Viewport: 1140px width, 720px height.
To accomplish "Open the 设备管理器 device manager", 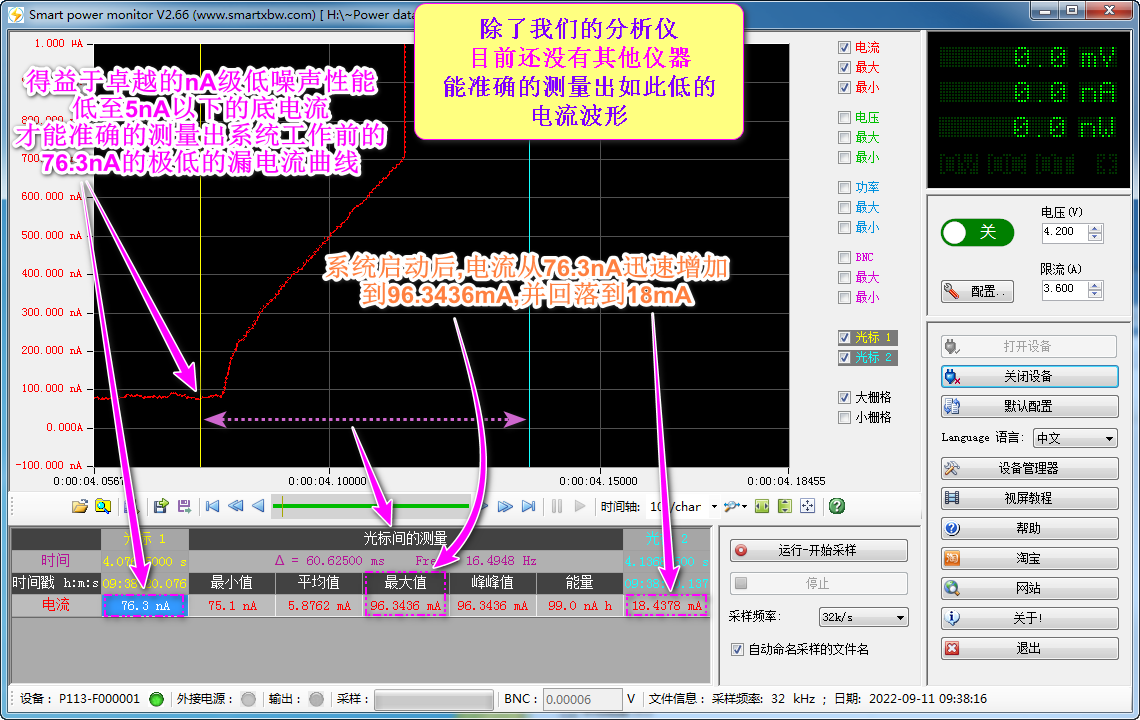I will point(1029,468).
